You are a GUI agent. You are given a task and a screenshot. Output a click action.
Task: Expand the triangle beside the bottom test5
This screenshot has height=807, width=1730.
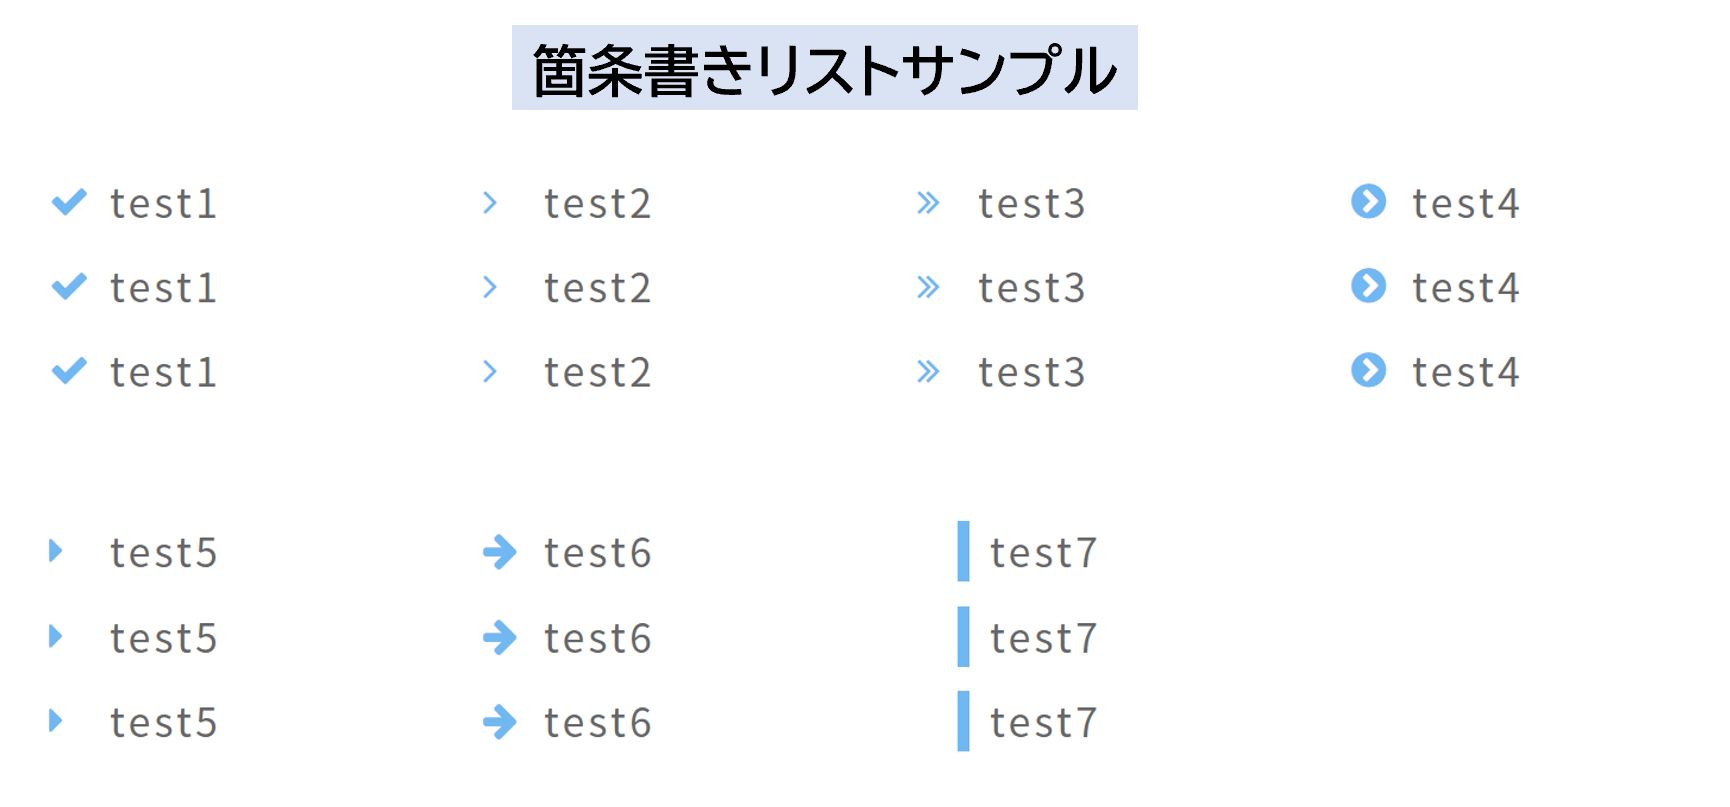(56, 720)
